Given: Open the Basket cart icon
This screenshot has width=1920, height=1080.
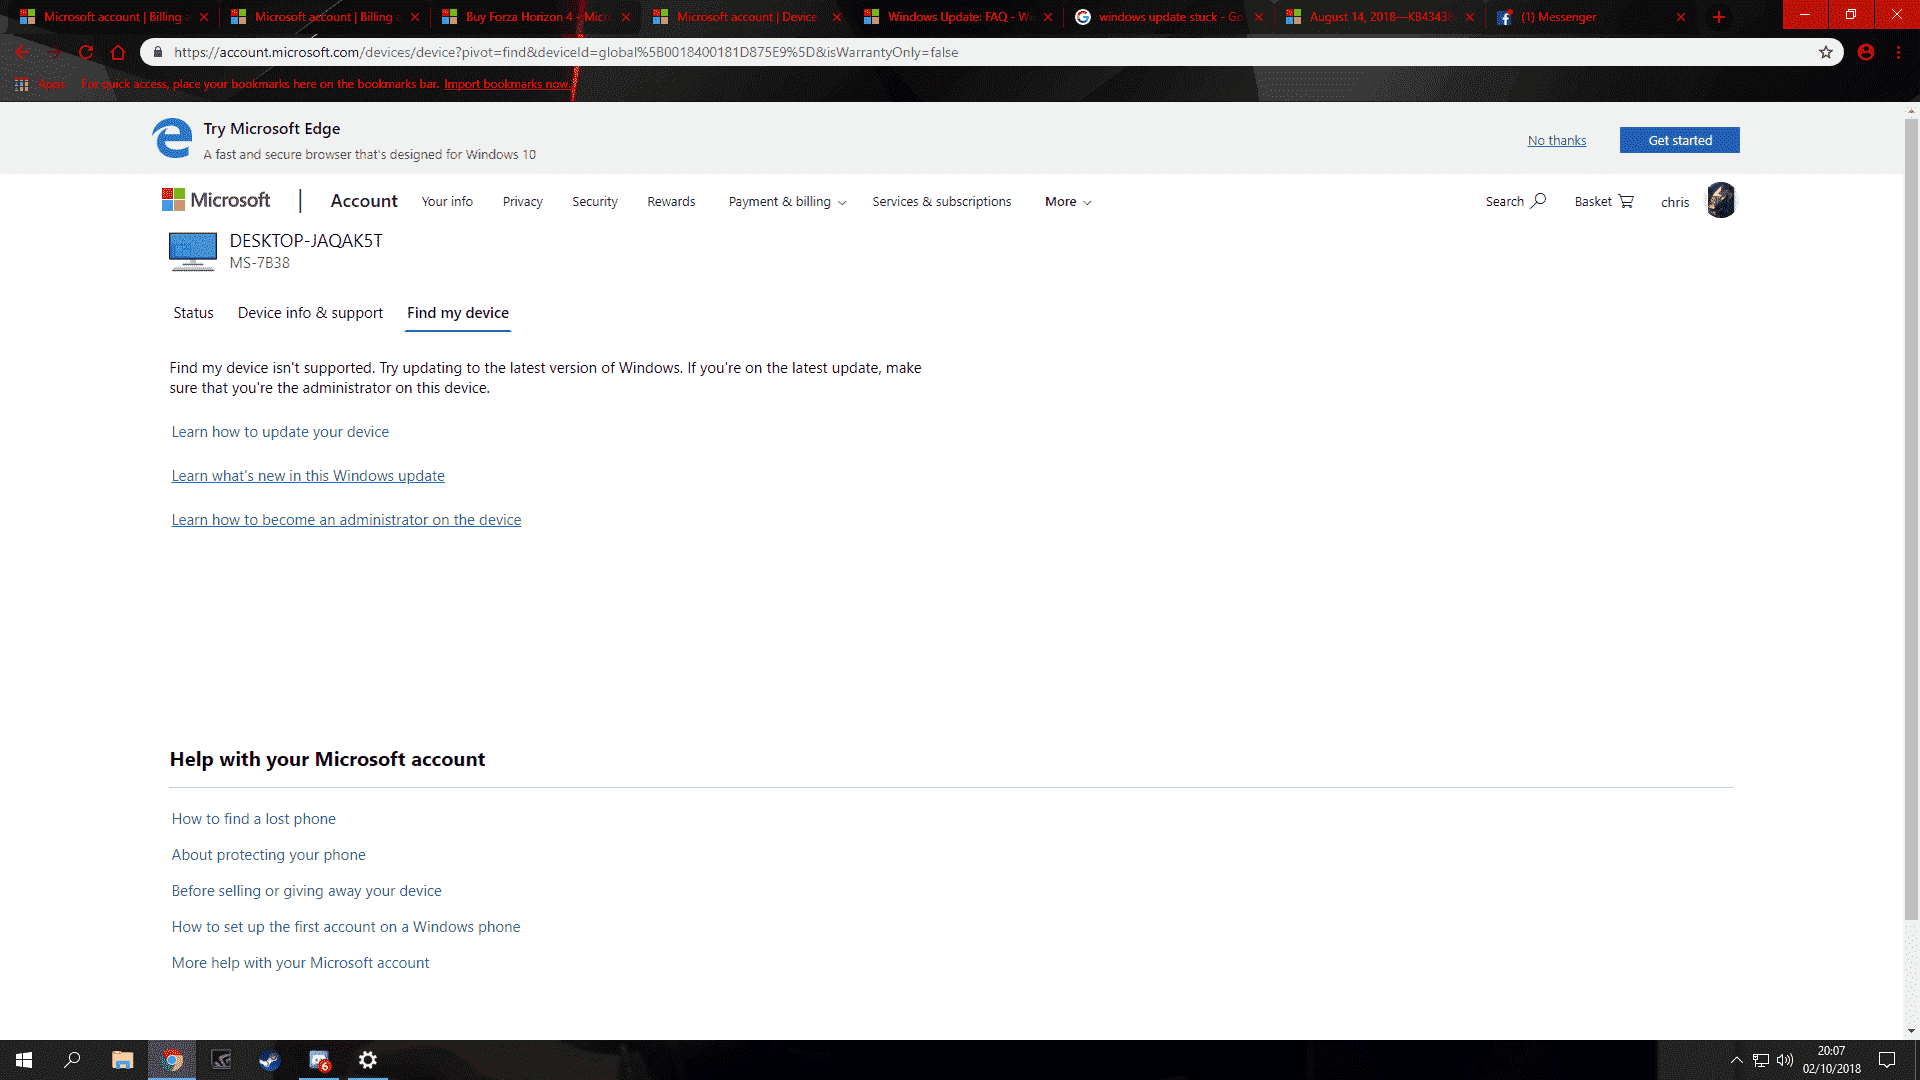Looking at the screenshot, I should pos(1626,201).
